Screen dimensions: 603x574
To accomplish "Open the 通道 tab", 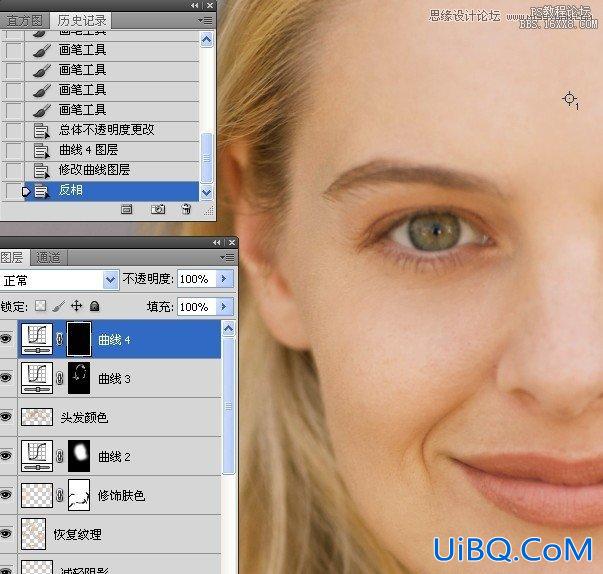I will [x=48, y=258].
